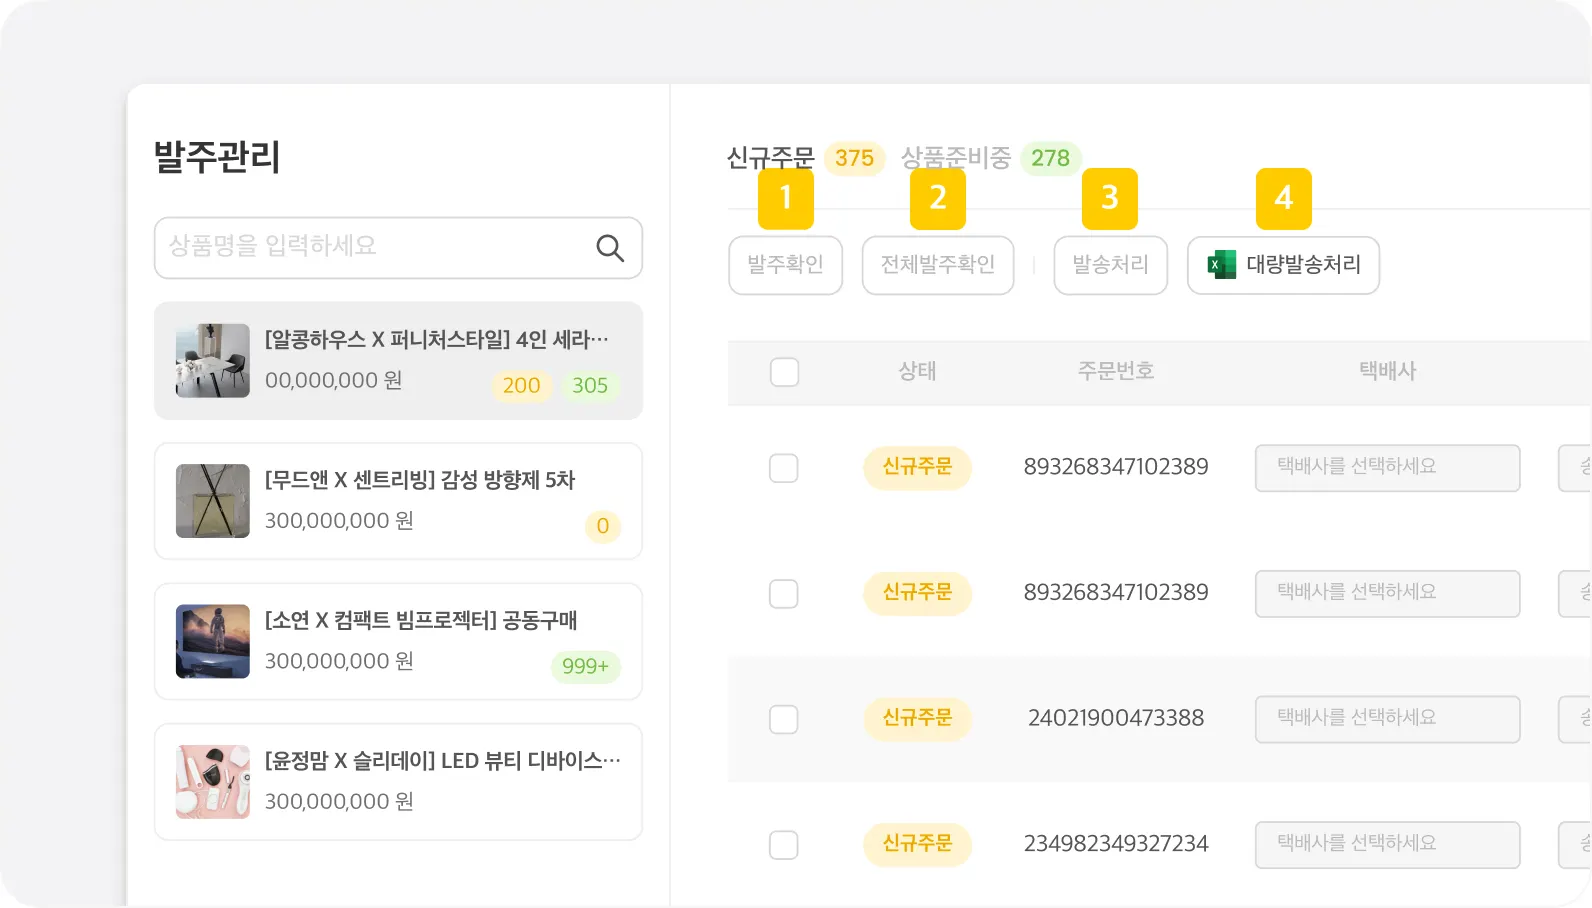Check the first order 893268347102389 row
Viewport: 1592px width, 908px height.
point(784,468)
